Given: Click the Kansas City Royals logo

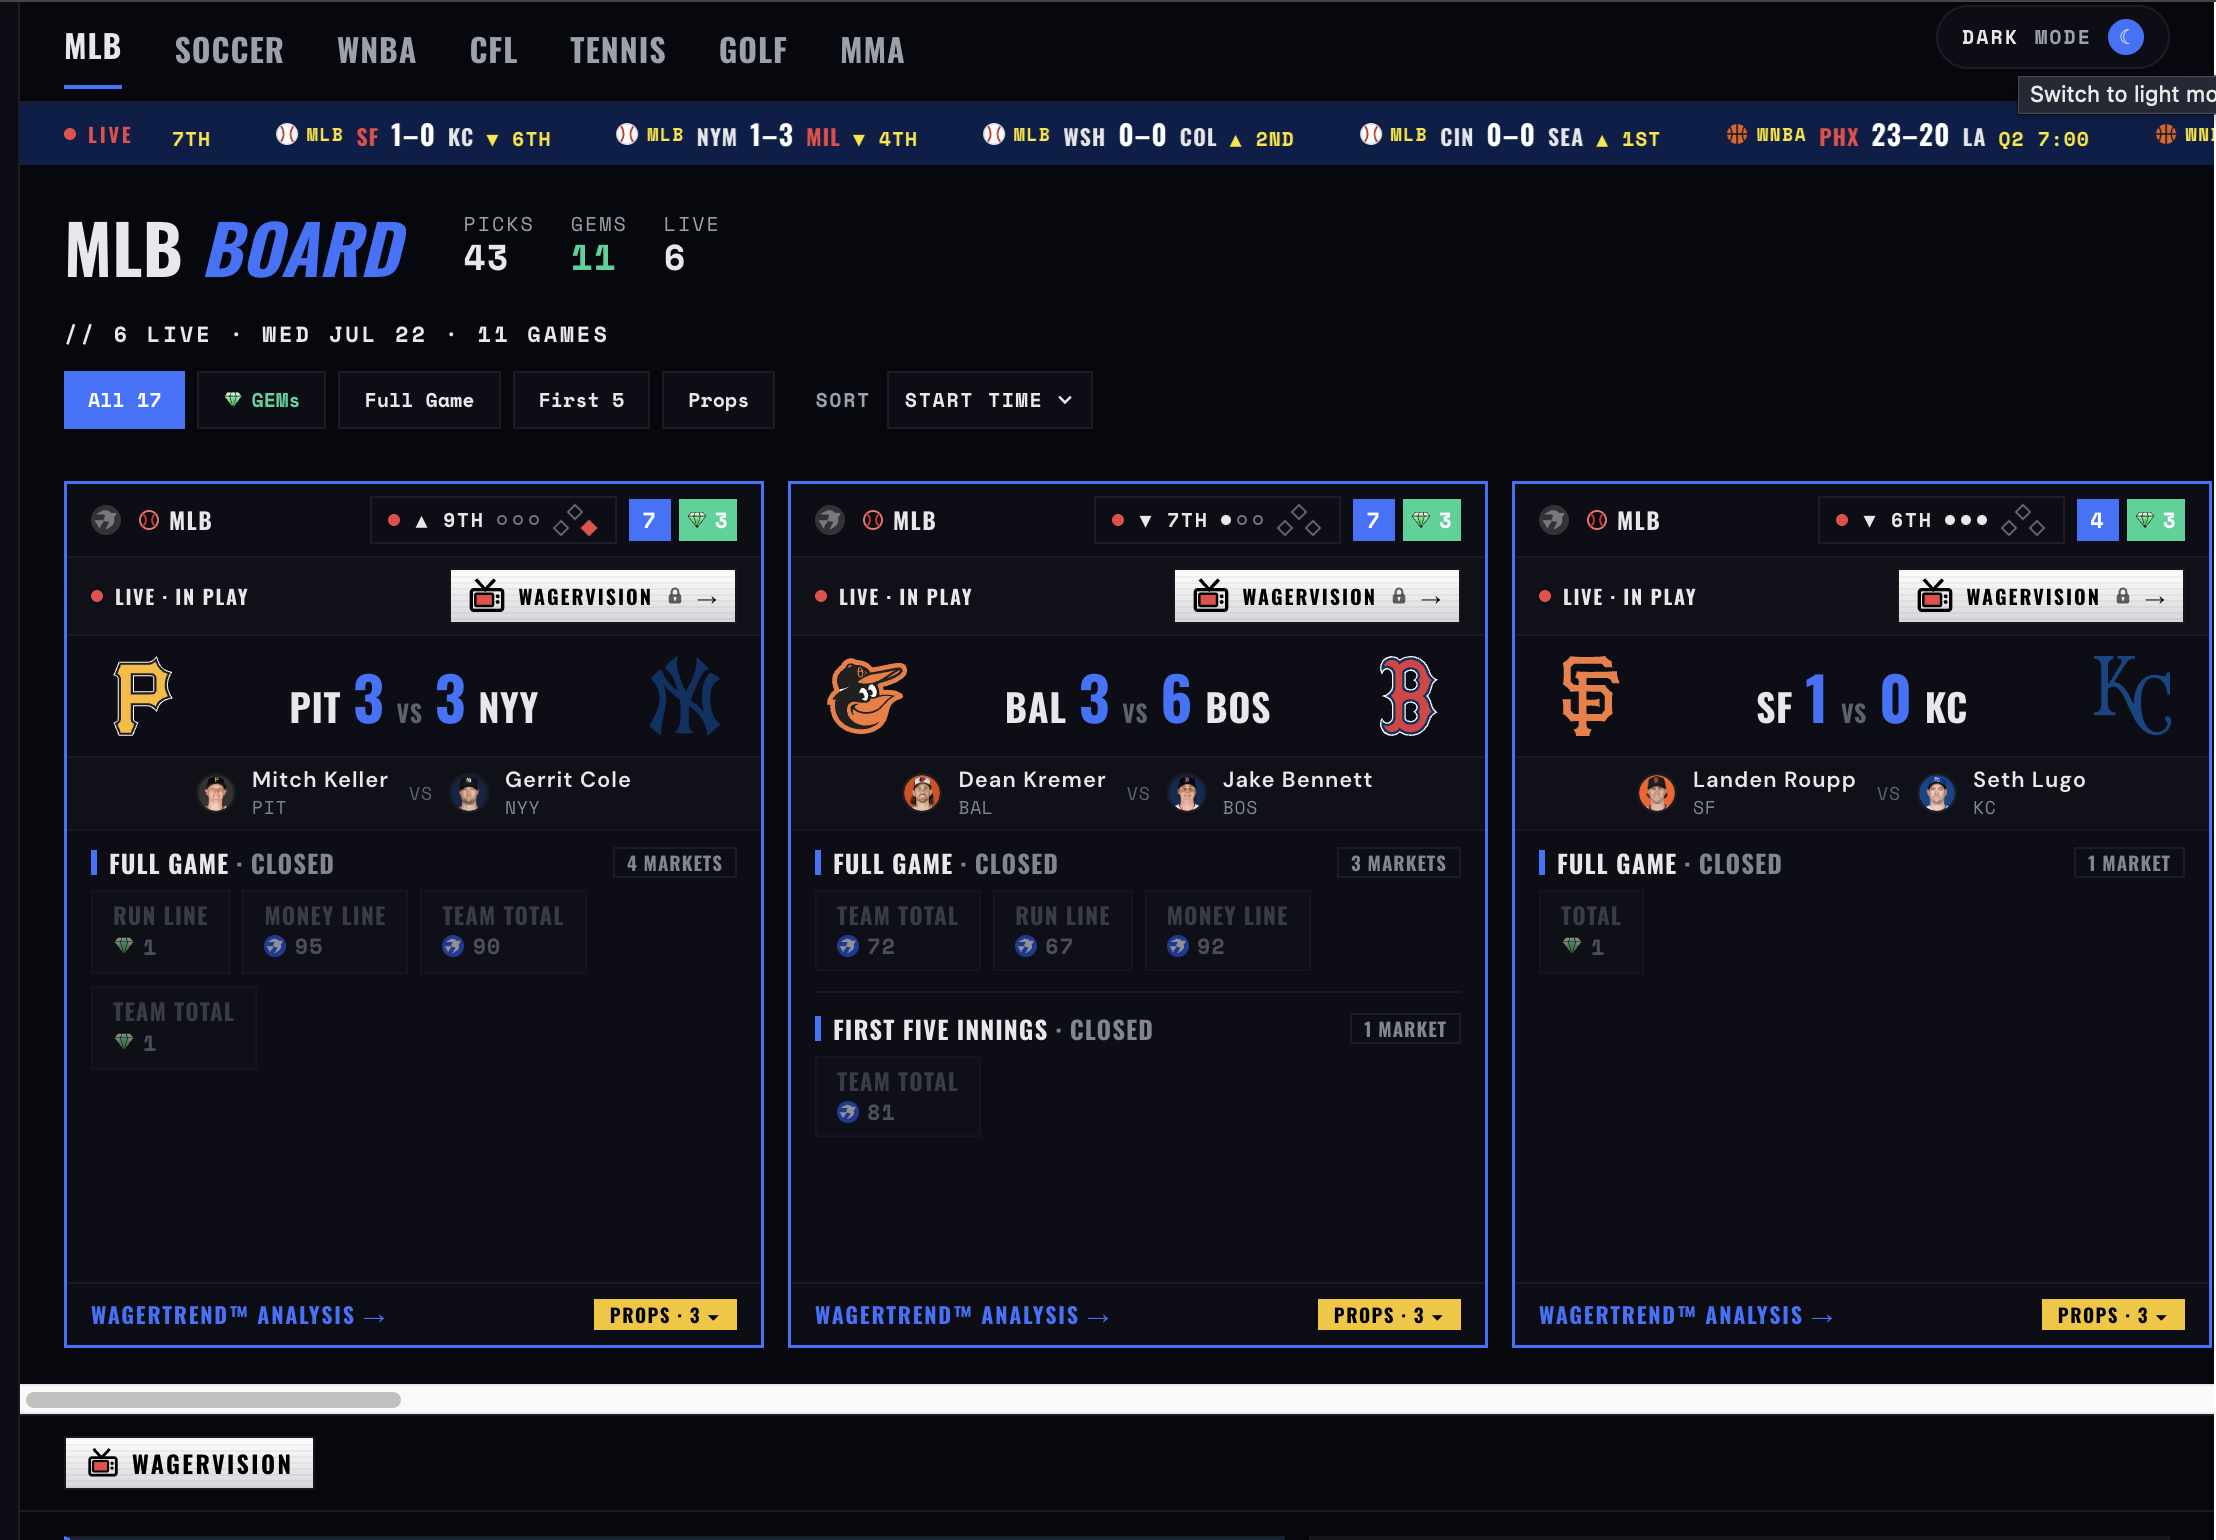Looking at the screenshot, I should click(2133, 696).
